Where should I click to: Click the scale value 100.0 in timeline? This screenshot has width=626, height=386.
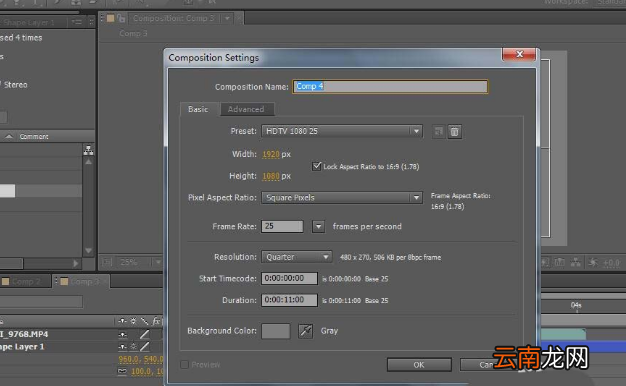click(142, 371)
